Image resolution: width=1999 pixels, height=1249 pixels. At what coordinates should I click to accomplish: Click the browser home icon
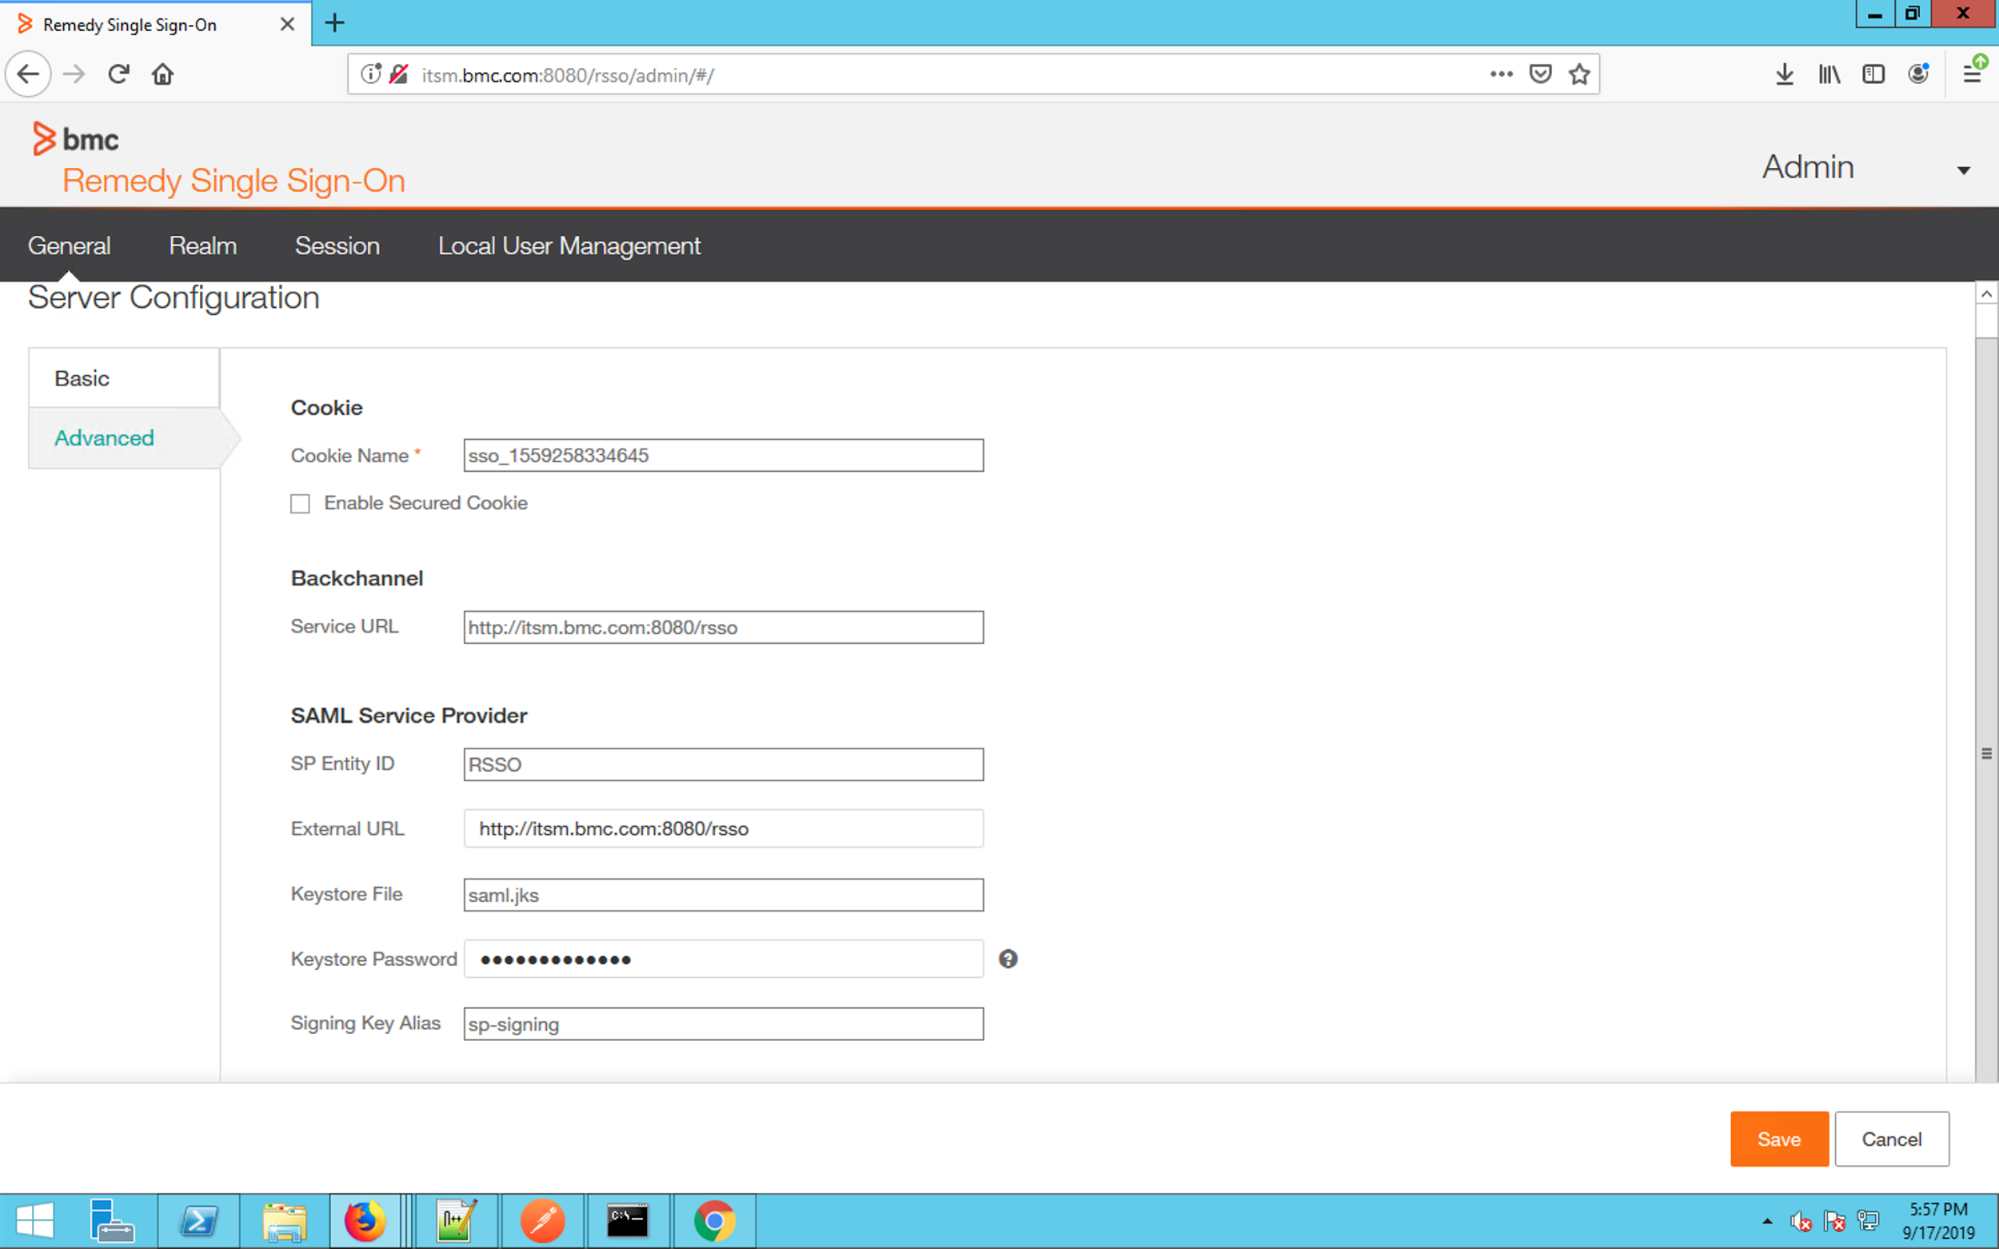point(162,73)
